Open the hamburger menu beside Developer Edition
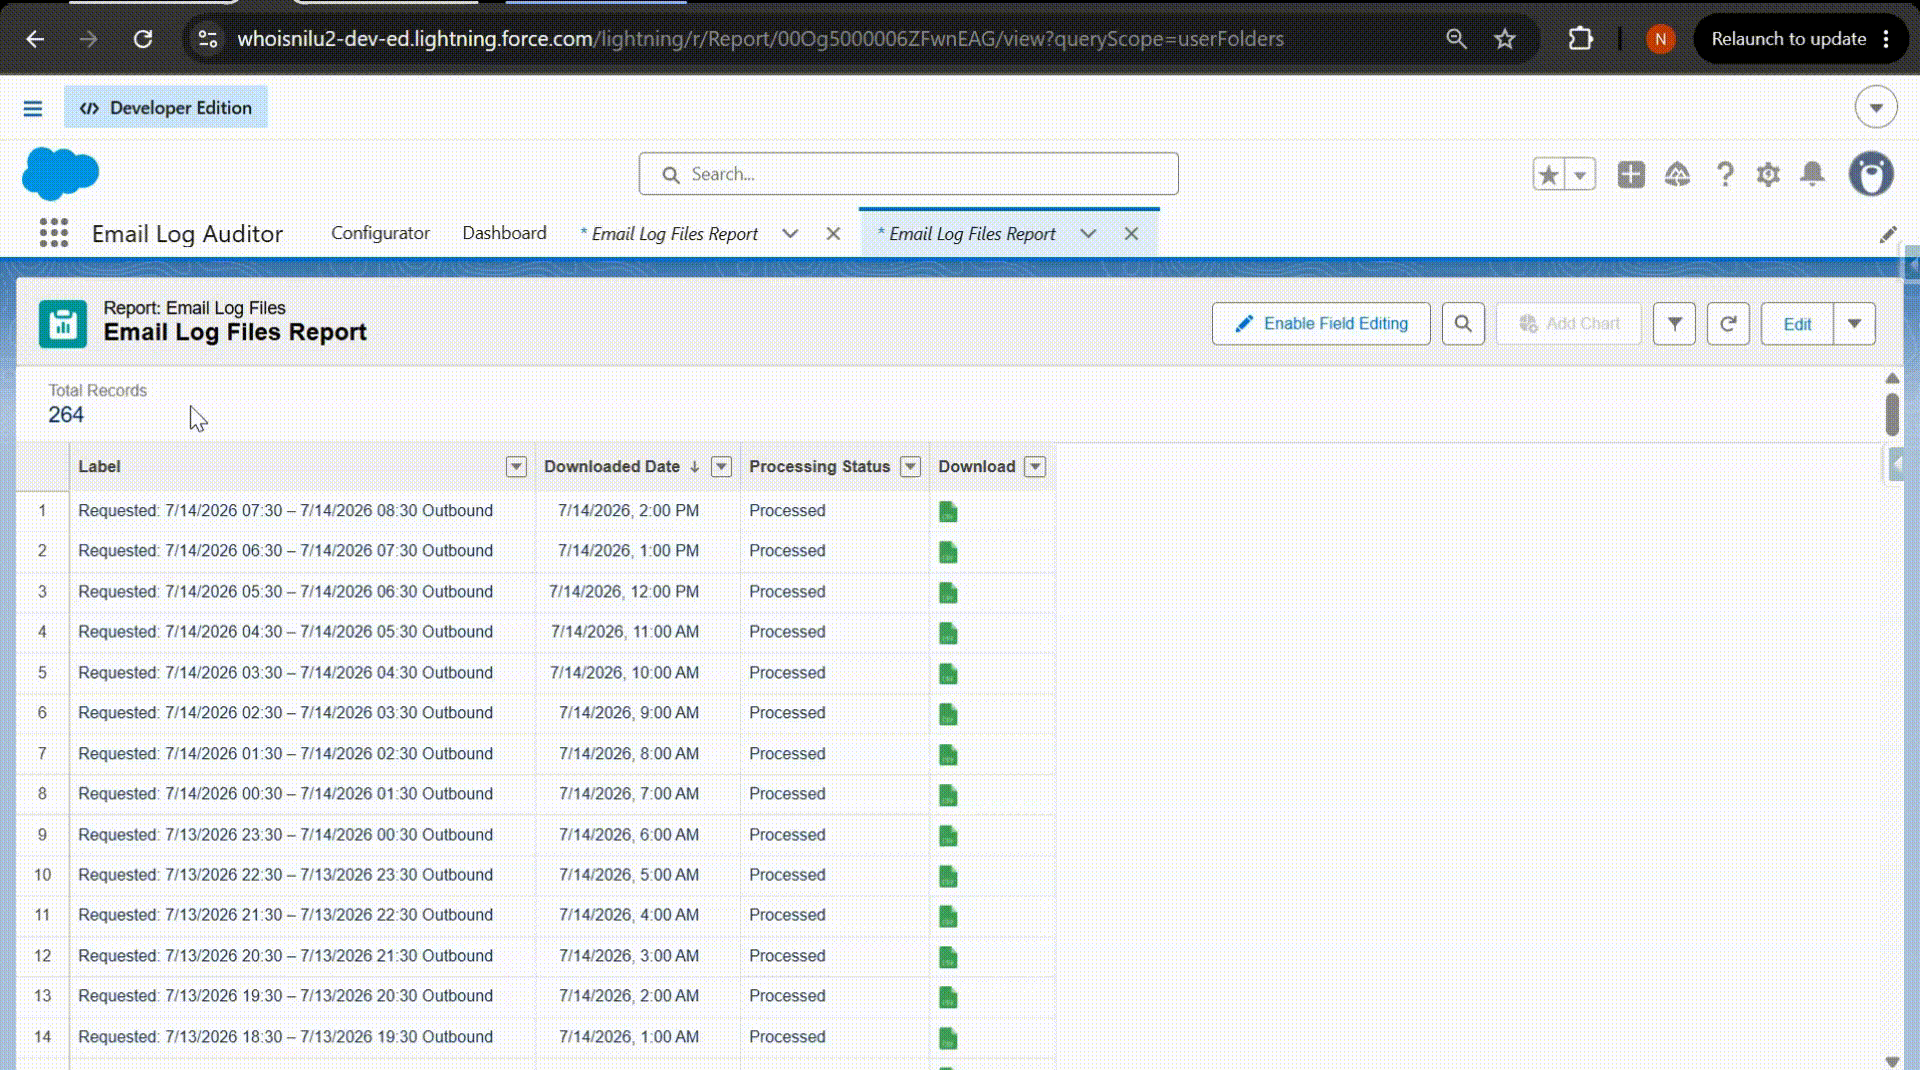Viewport: 1920px width, 1070px height. [33, 108]
